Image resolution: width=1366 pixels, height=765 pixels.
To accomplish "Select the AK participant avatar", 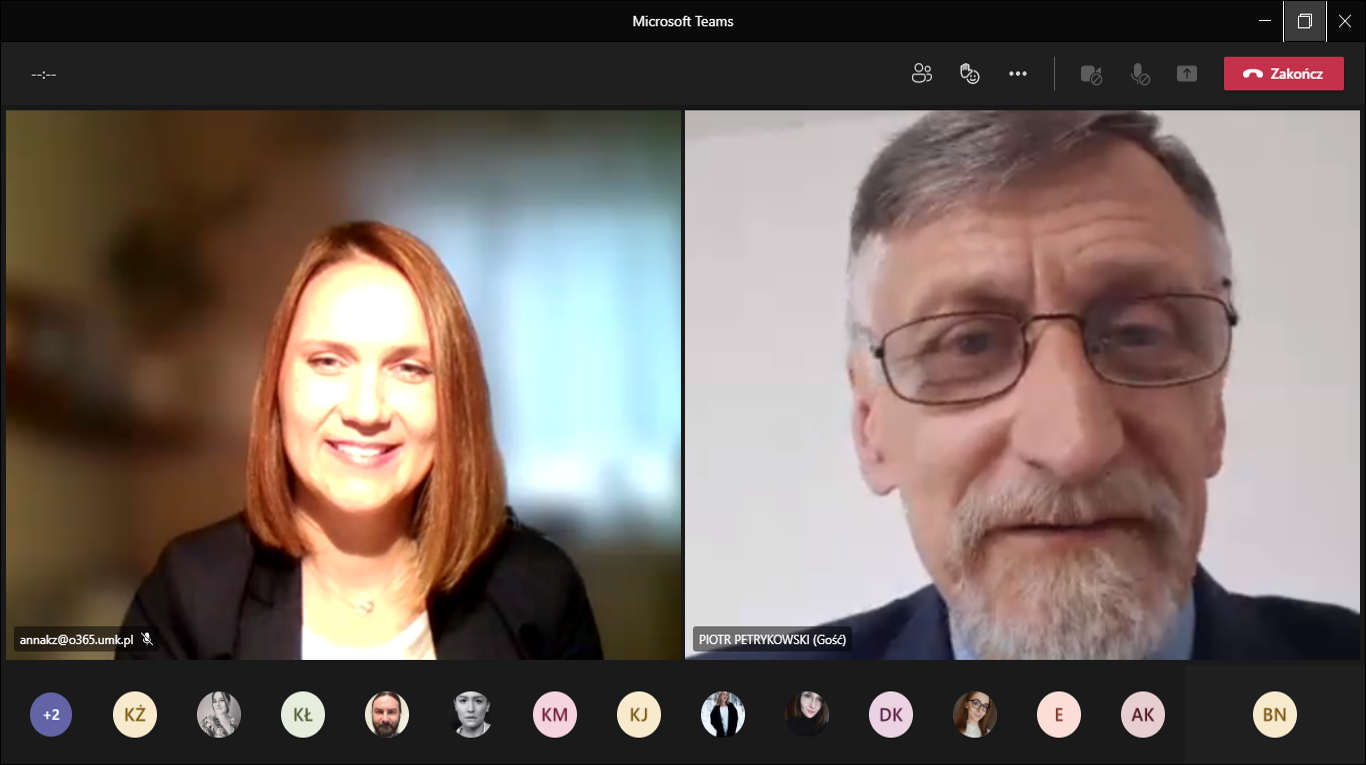I will click(x=1143, y=715).
